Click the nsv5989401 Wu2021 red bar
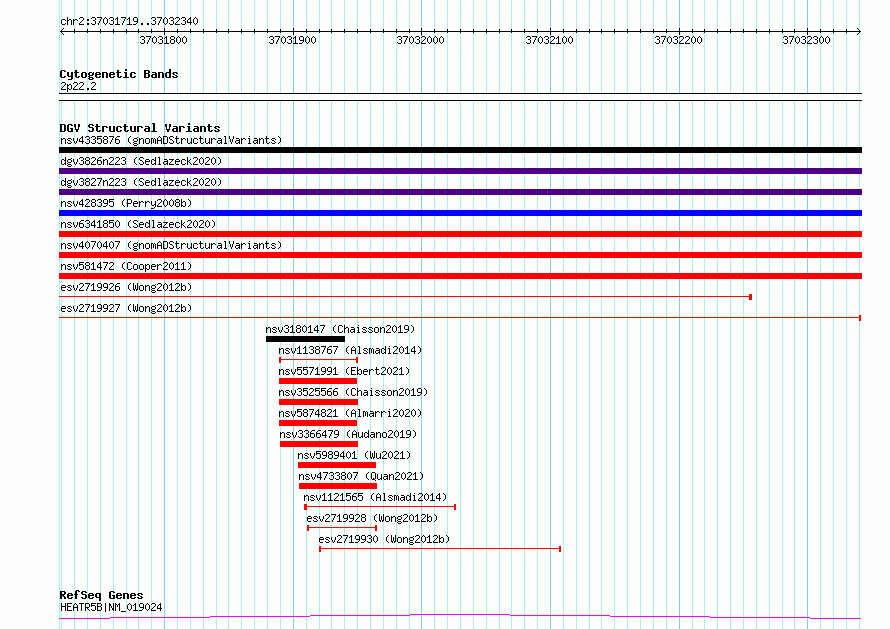This screenshot has width=890, height=629. pos(337,465)
